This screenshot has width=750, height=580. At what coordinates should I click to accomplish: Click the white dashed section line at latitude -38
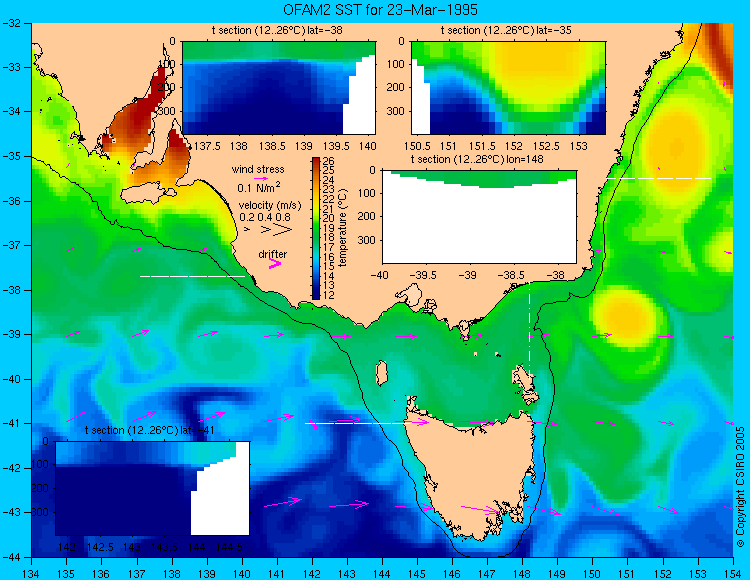coord(192,276)
